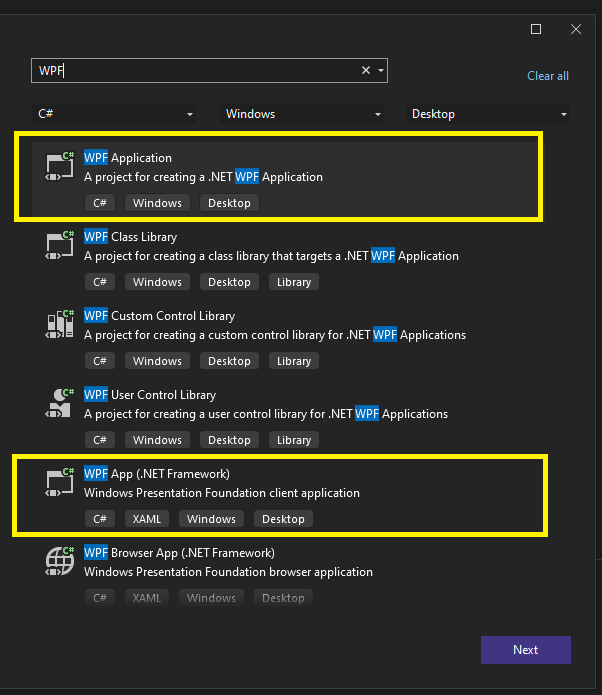Viewport: 602px width, 695px height.
Task: Click the Desktop tag under WPF Class Library
Action: 229,282
